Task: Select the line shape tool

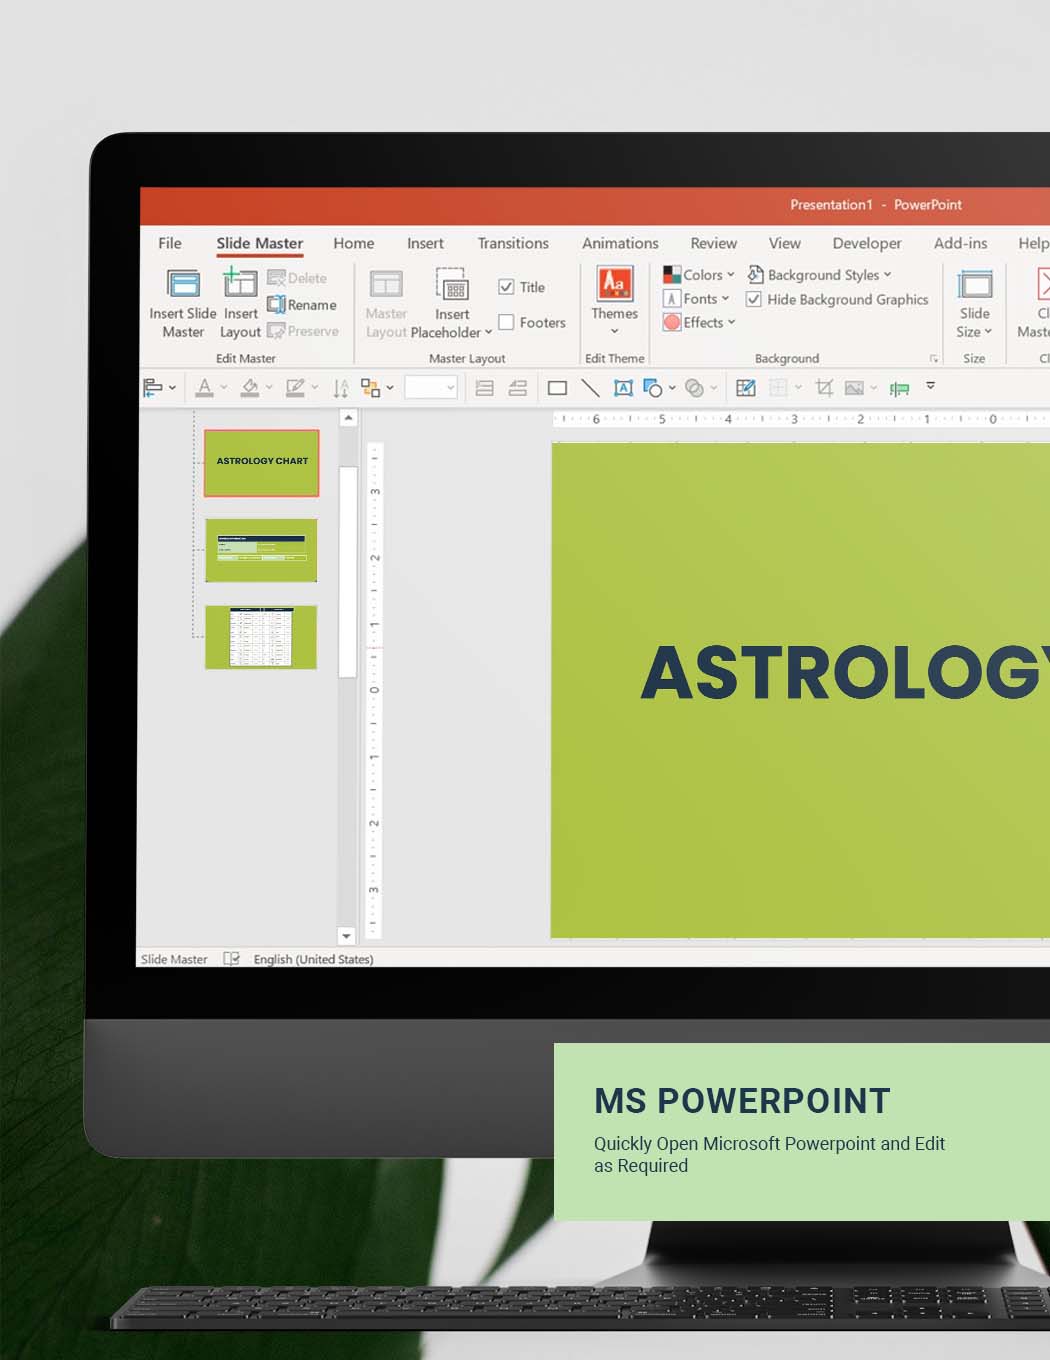Action: (590, 388)
